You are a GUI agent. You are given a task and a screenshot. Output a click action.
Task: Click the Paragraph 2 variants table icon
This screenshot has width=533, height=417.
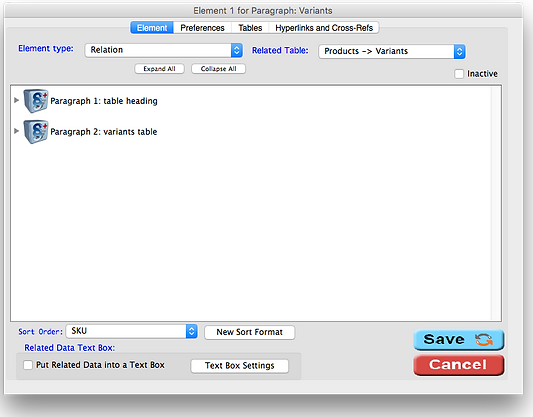(x=36, y=132)
